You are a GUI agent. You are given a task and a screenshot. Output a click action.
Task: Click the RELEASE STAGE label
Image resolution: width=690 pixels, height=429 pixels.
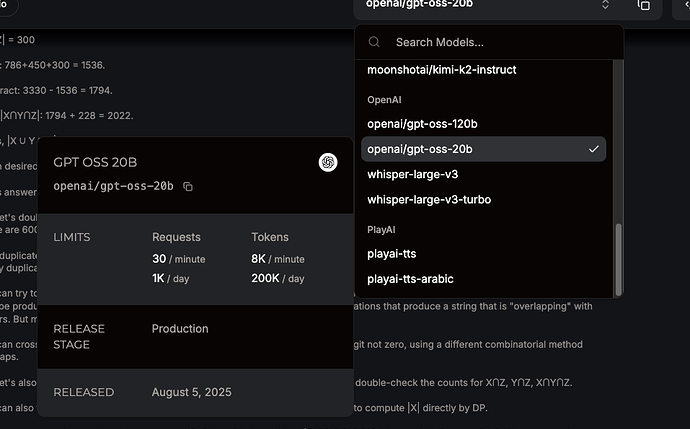[79, 337]
